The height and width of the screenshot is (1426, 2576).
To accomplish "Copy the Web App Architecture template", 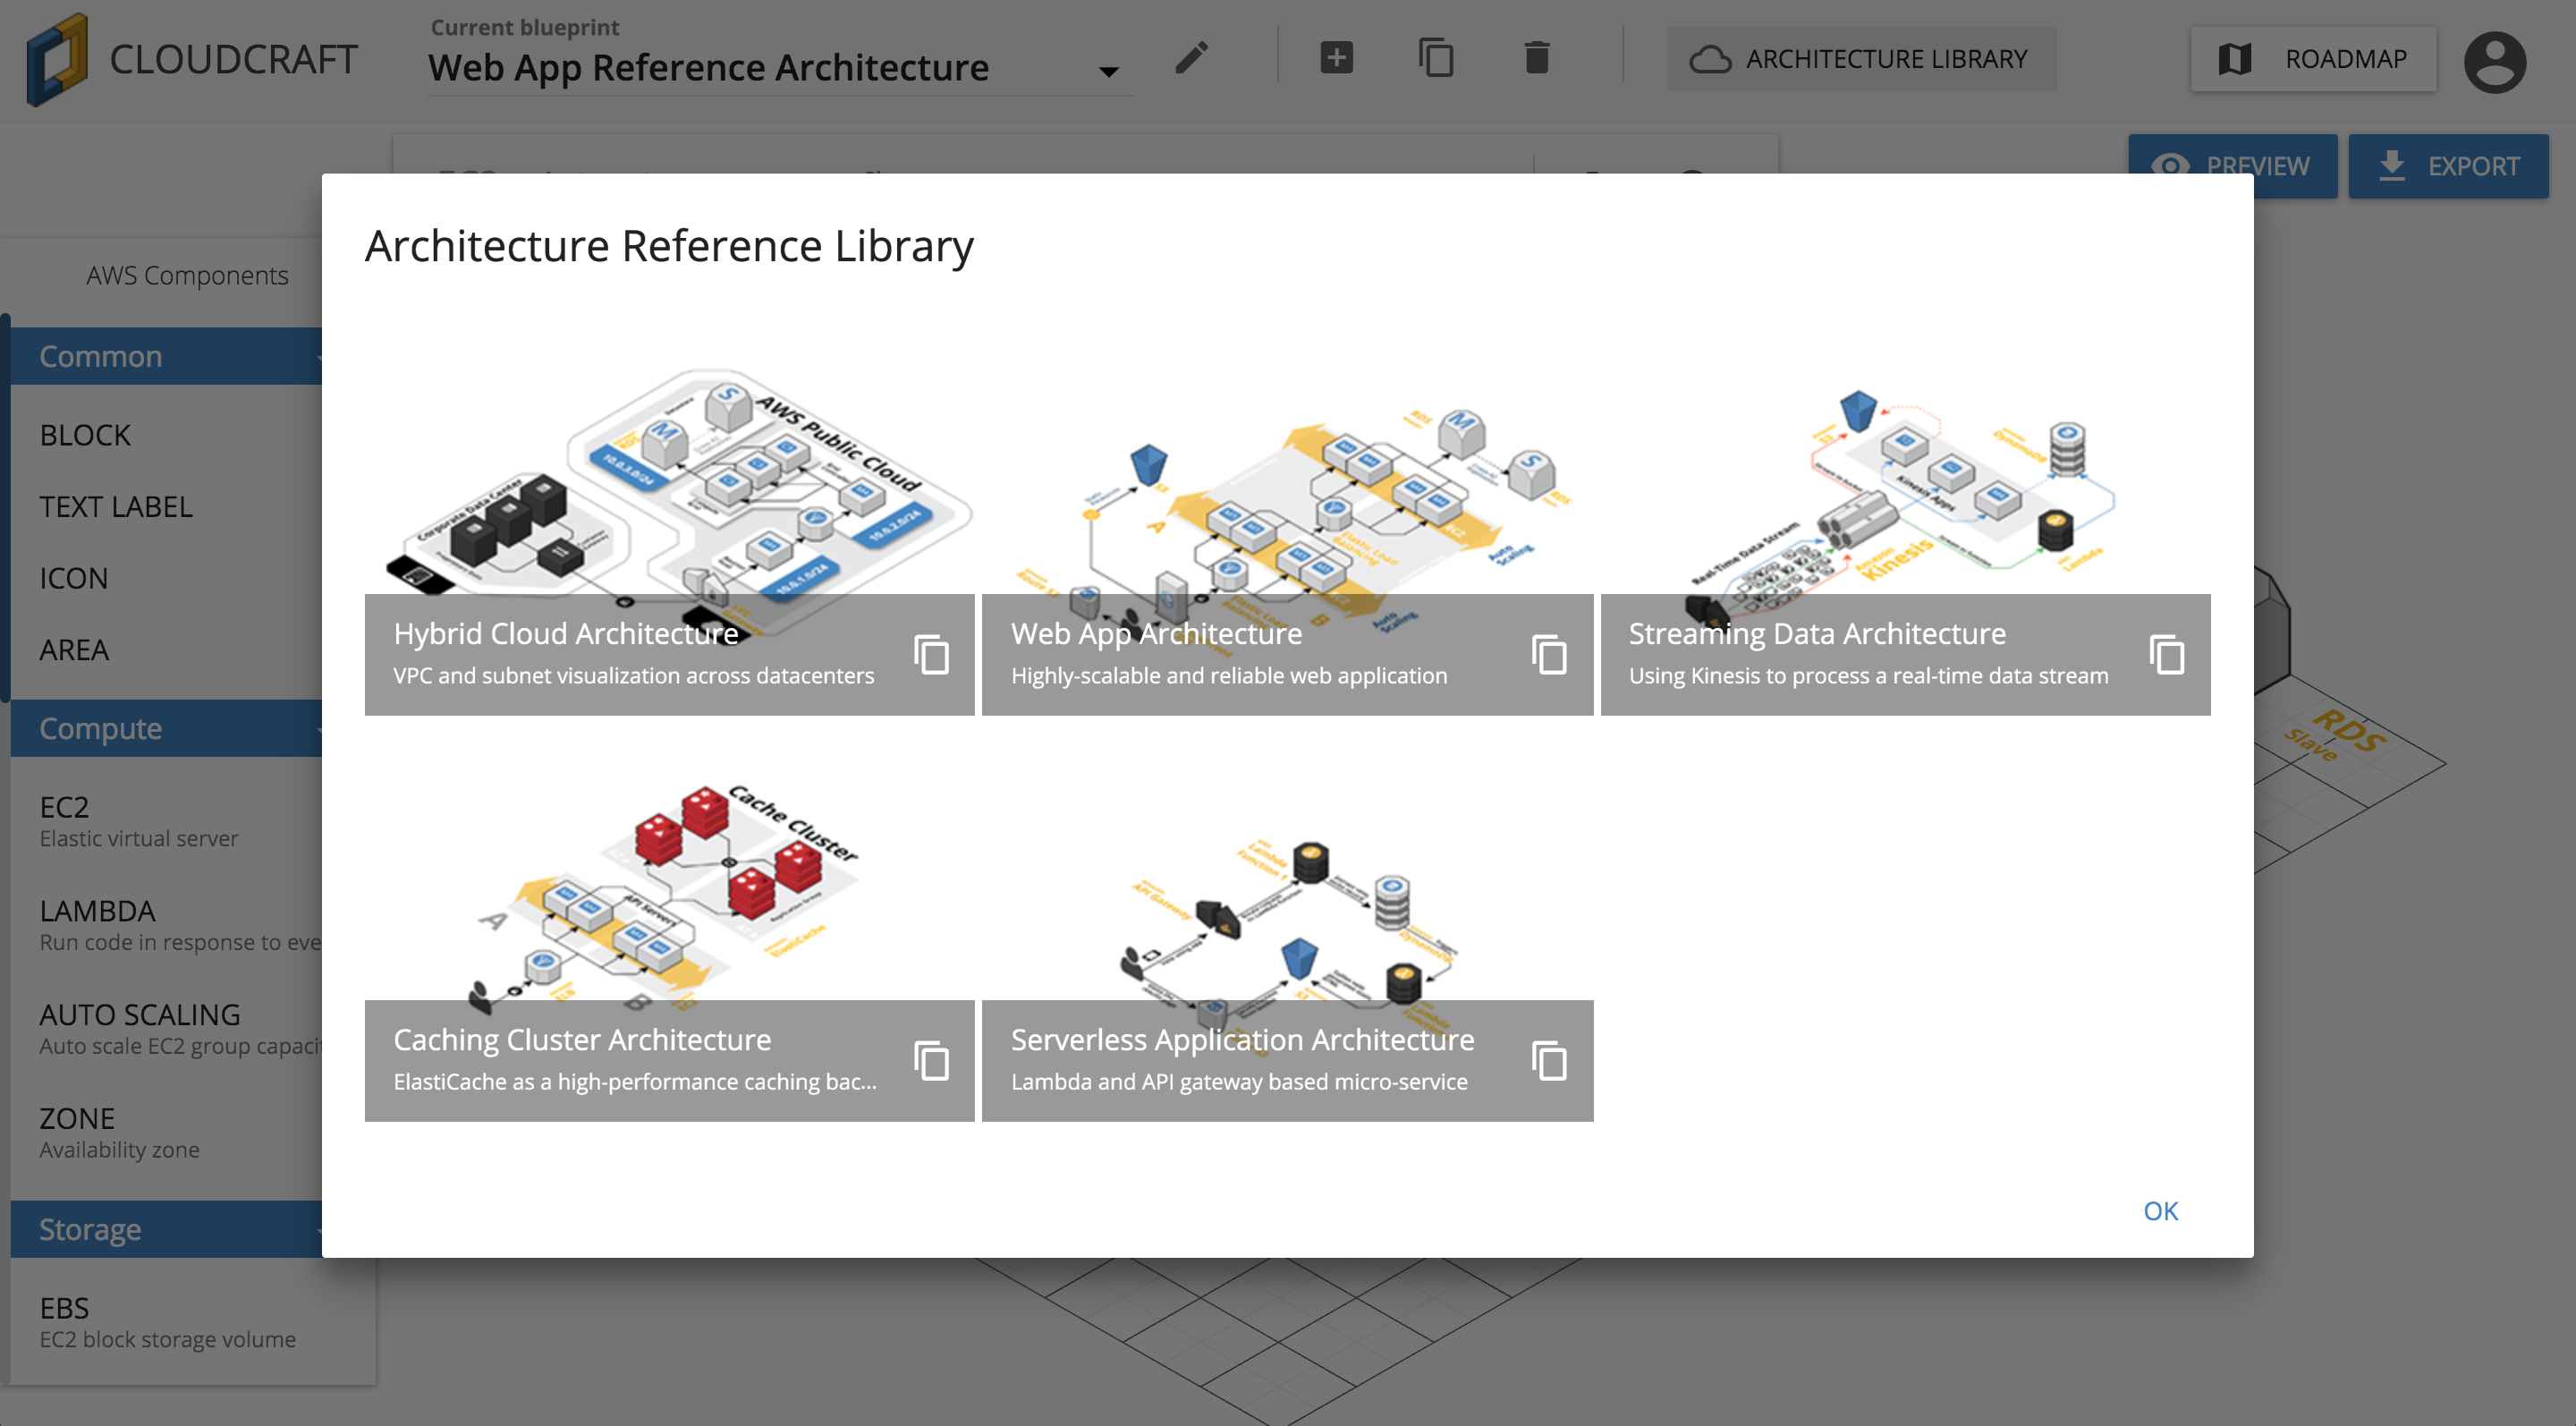I will [x=1549, y=655].
